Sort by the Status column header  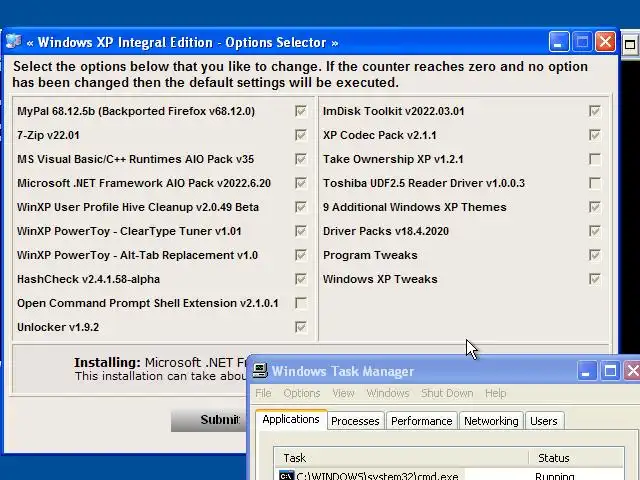click(576, 458)
